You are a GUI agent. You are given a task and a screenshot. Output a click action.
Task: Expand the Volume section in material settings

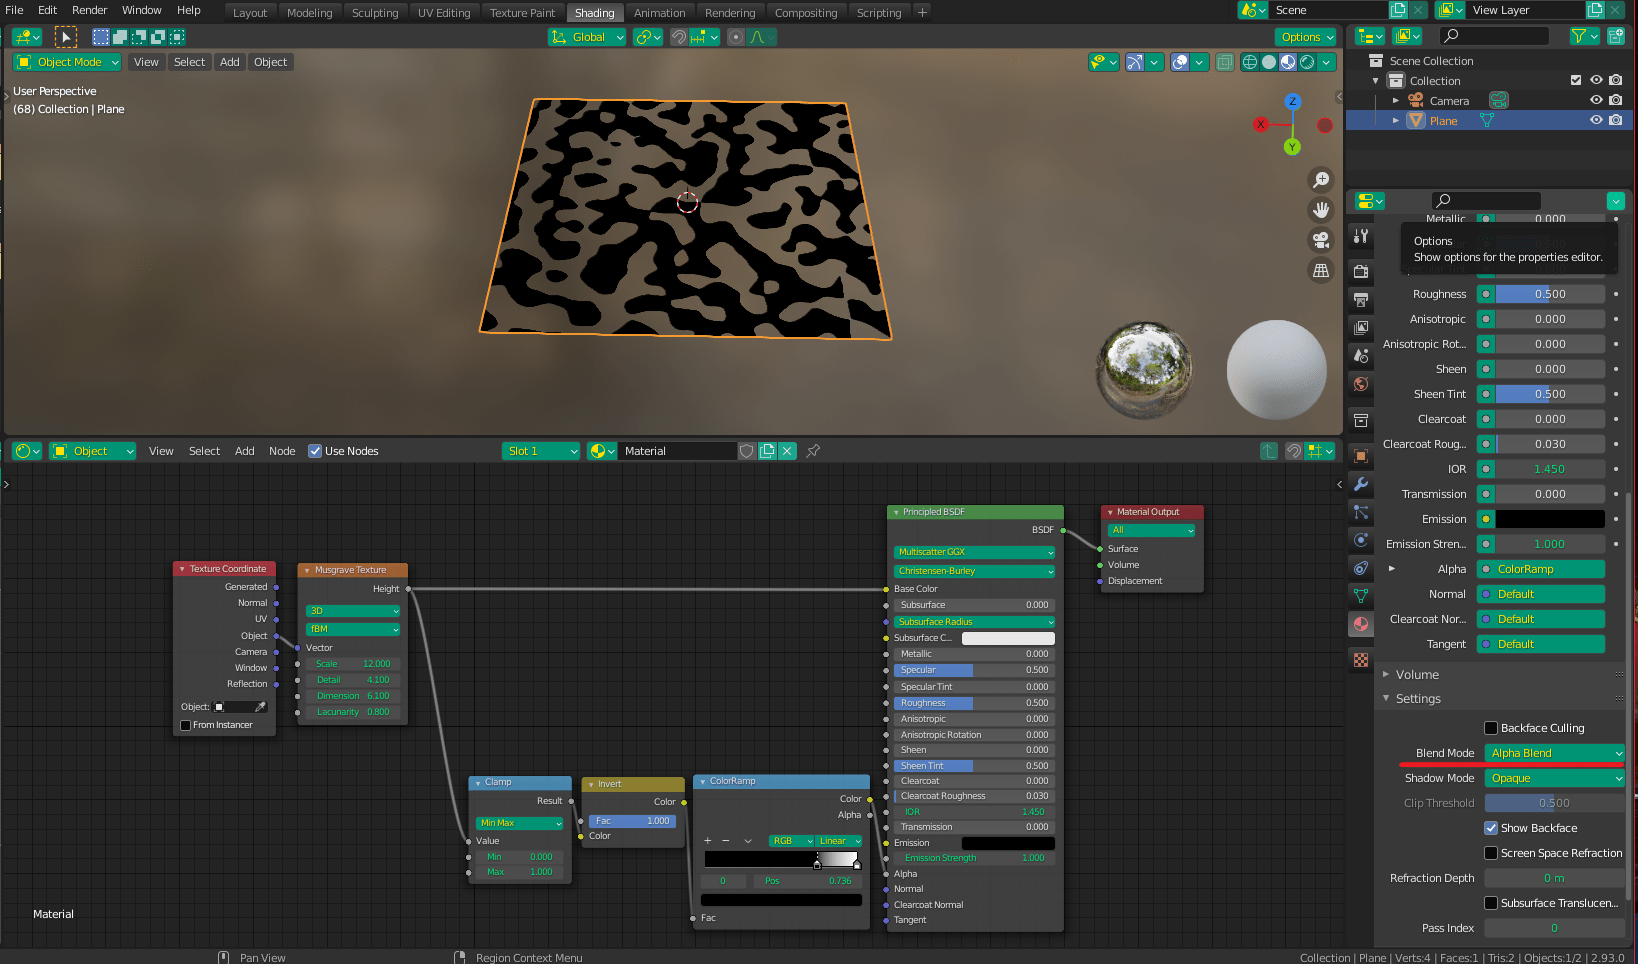click(x=1411, y=674)
